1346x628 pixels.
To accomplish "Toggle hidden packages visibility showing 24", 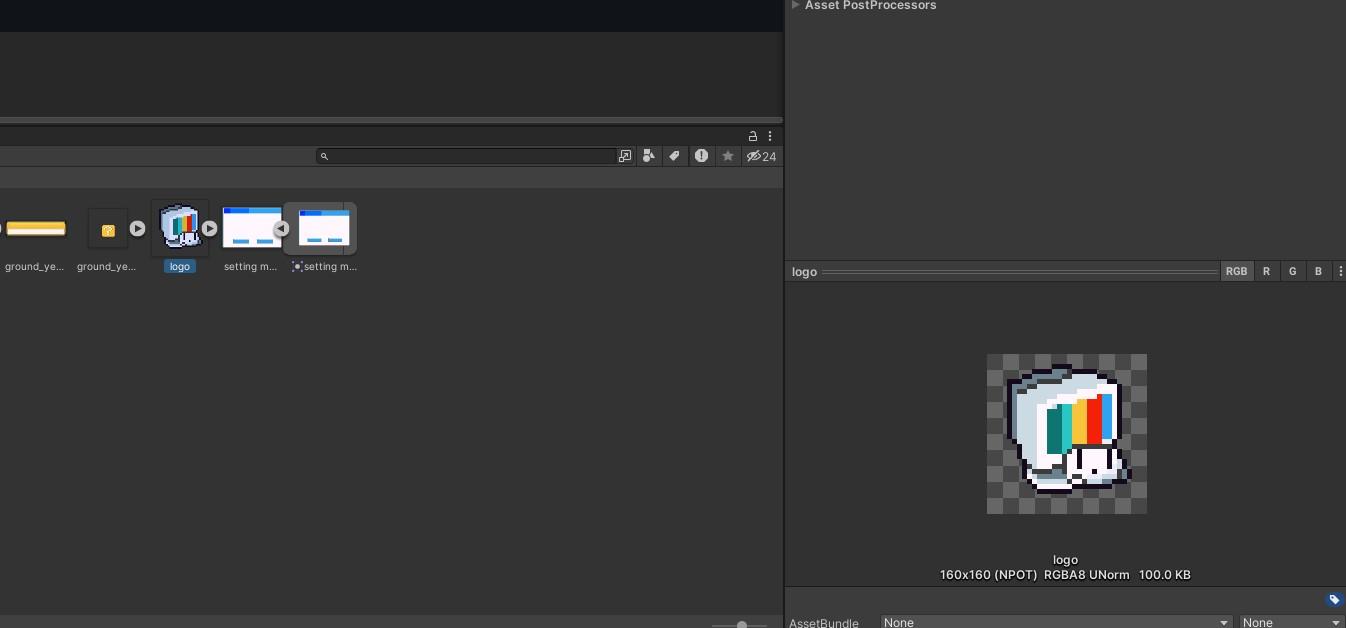I will (762, 156).
